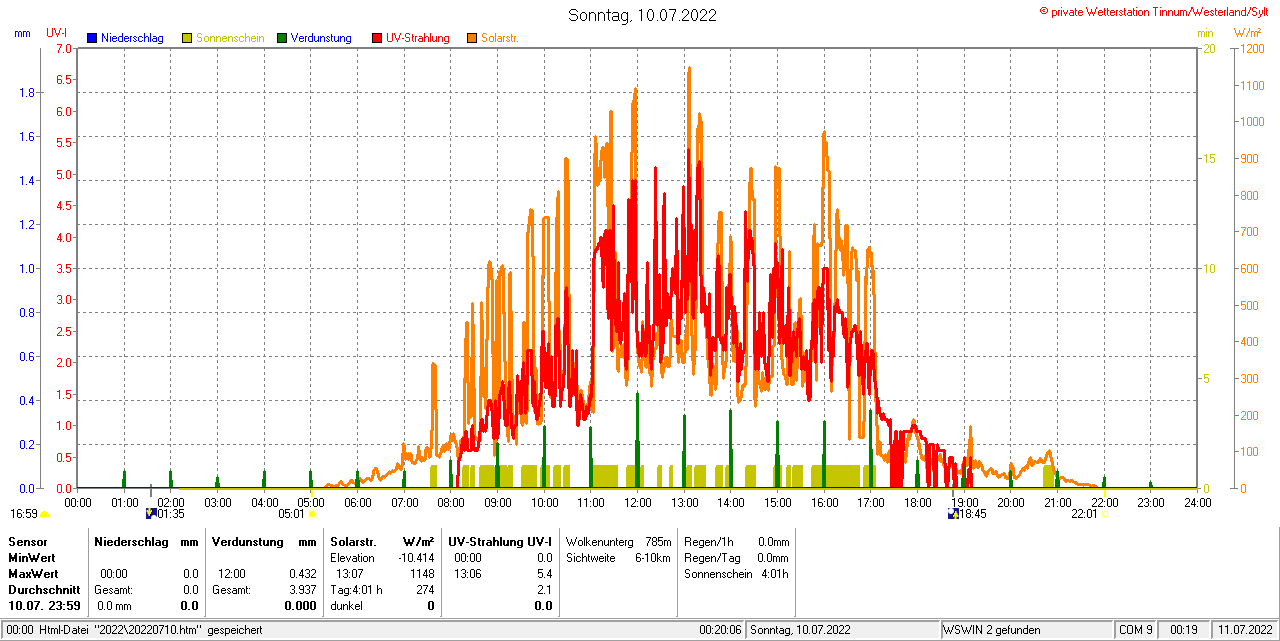Click the MinWert row label
The width and height of the screenshot is (1280, 641).
click(32, 557)
